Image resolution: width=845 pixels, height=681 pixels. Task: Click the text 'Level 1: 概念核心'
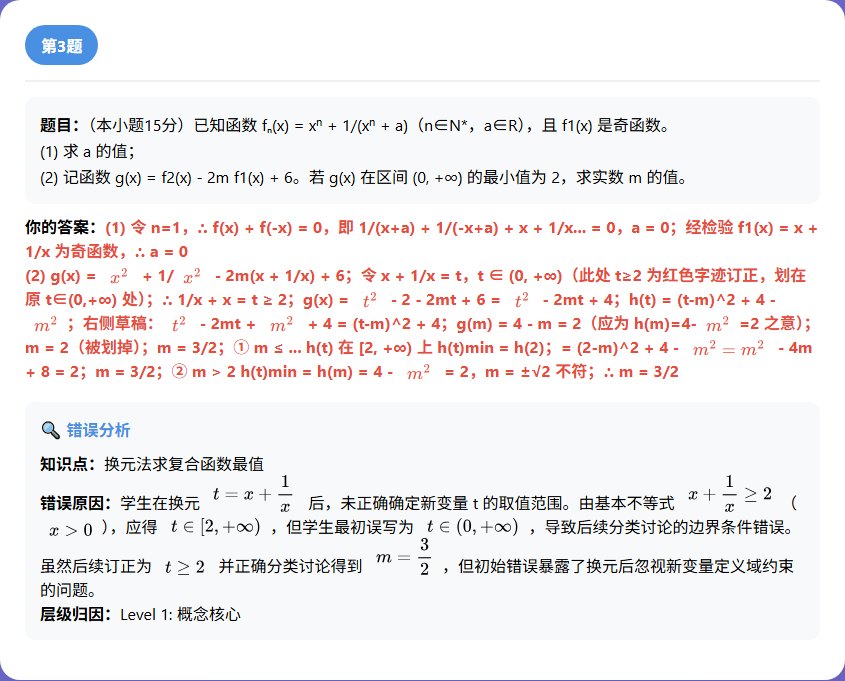point(181,614)
